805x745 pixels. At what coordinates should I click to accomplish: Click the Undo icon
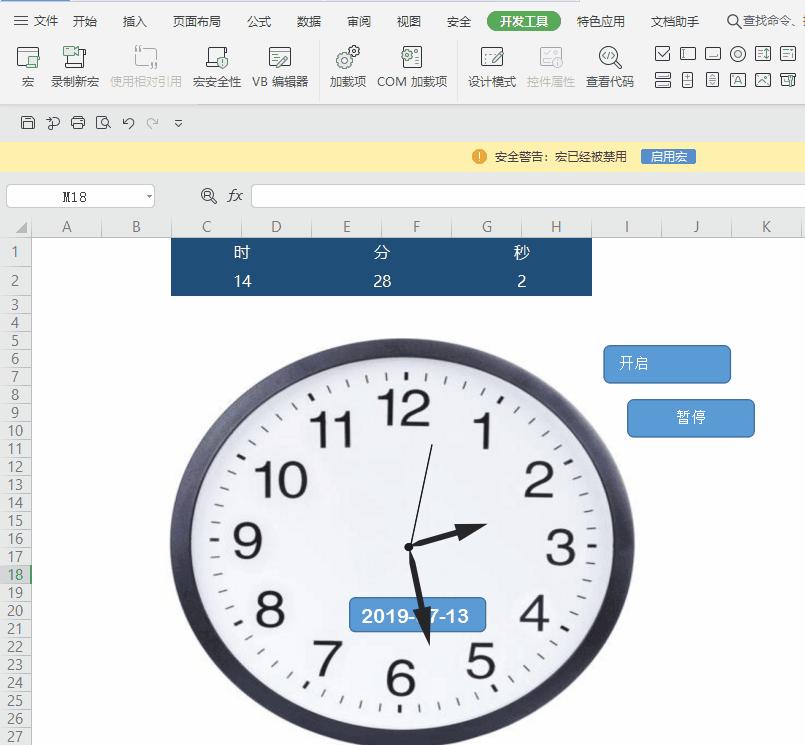(127, 121)
